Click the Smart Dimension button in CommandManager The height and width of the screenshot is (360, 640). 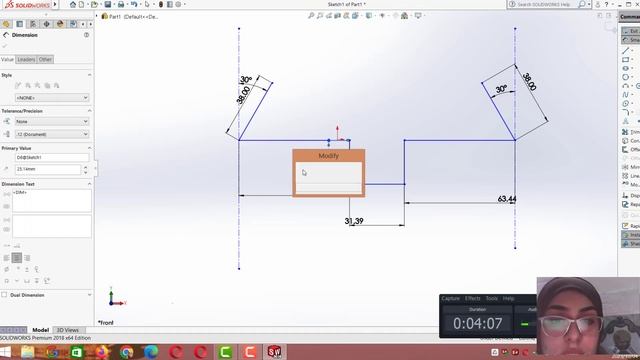631,40
